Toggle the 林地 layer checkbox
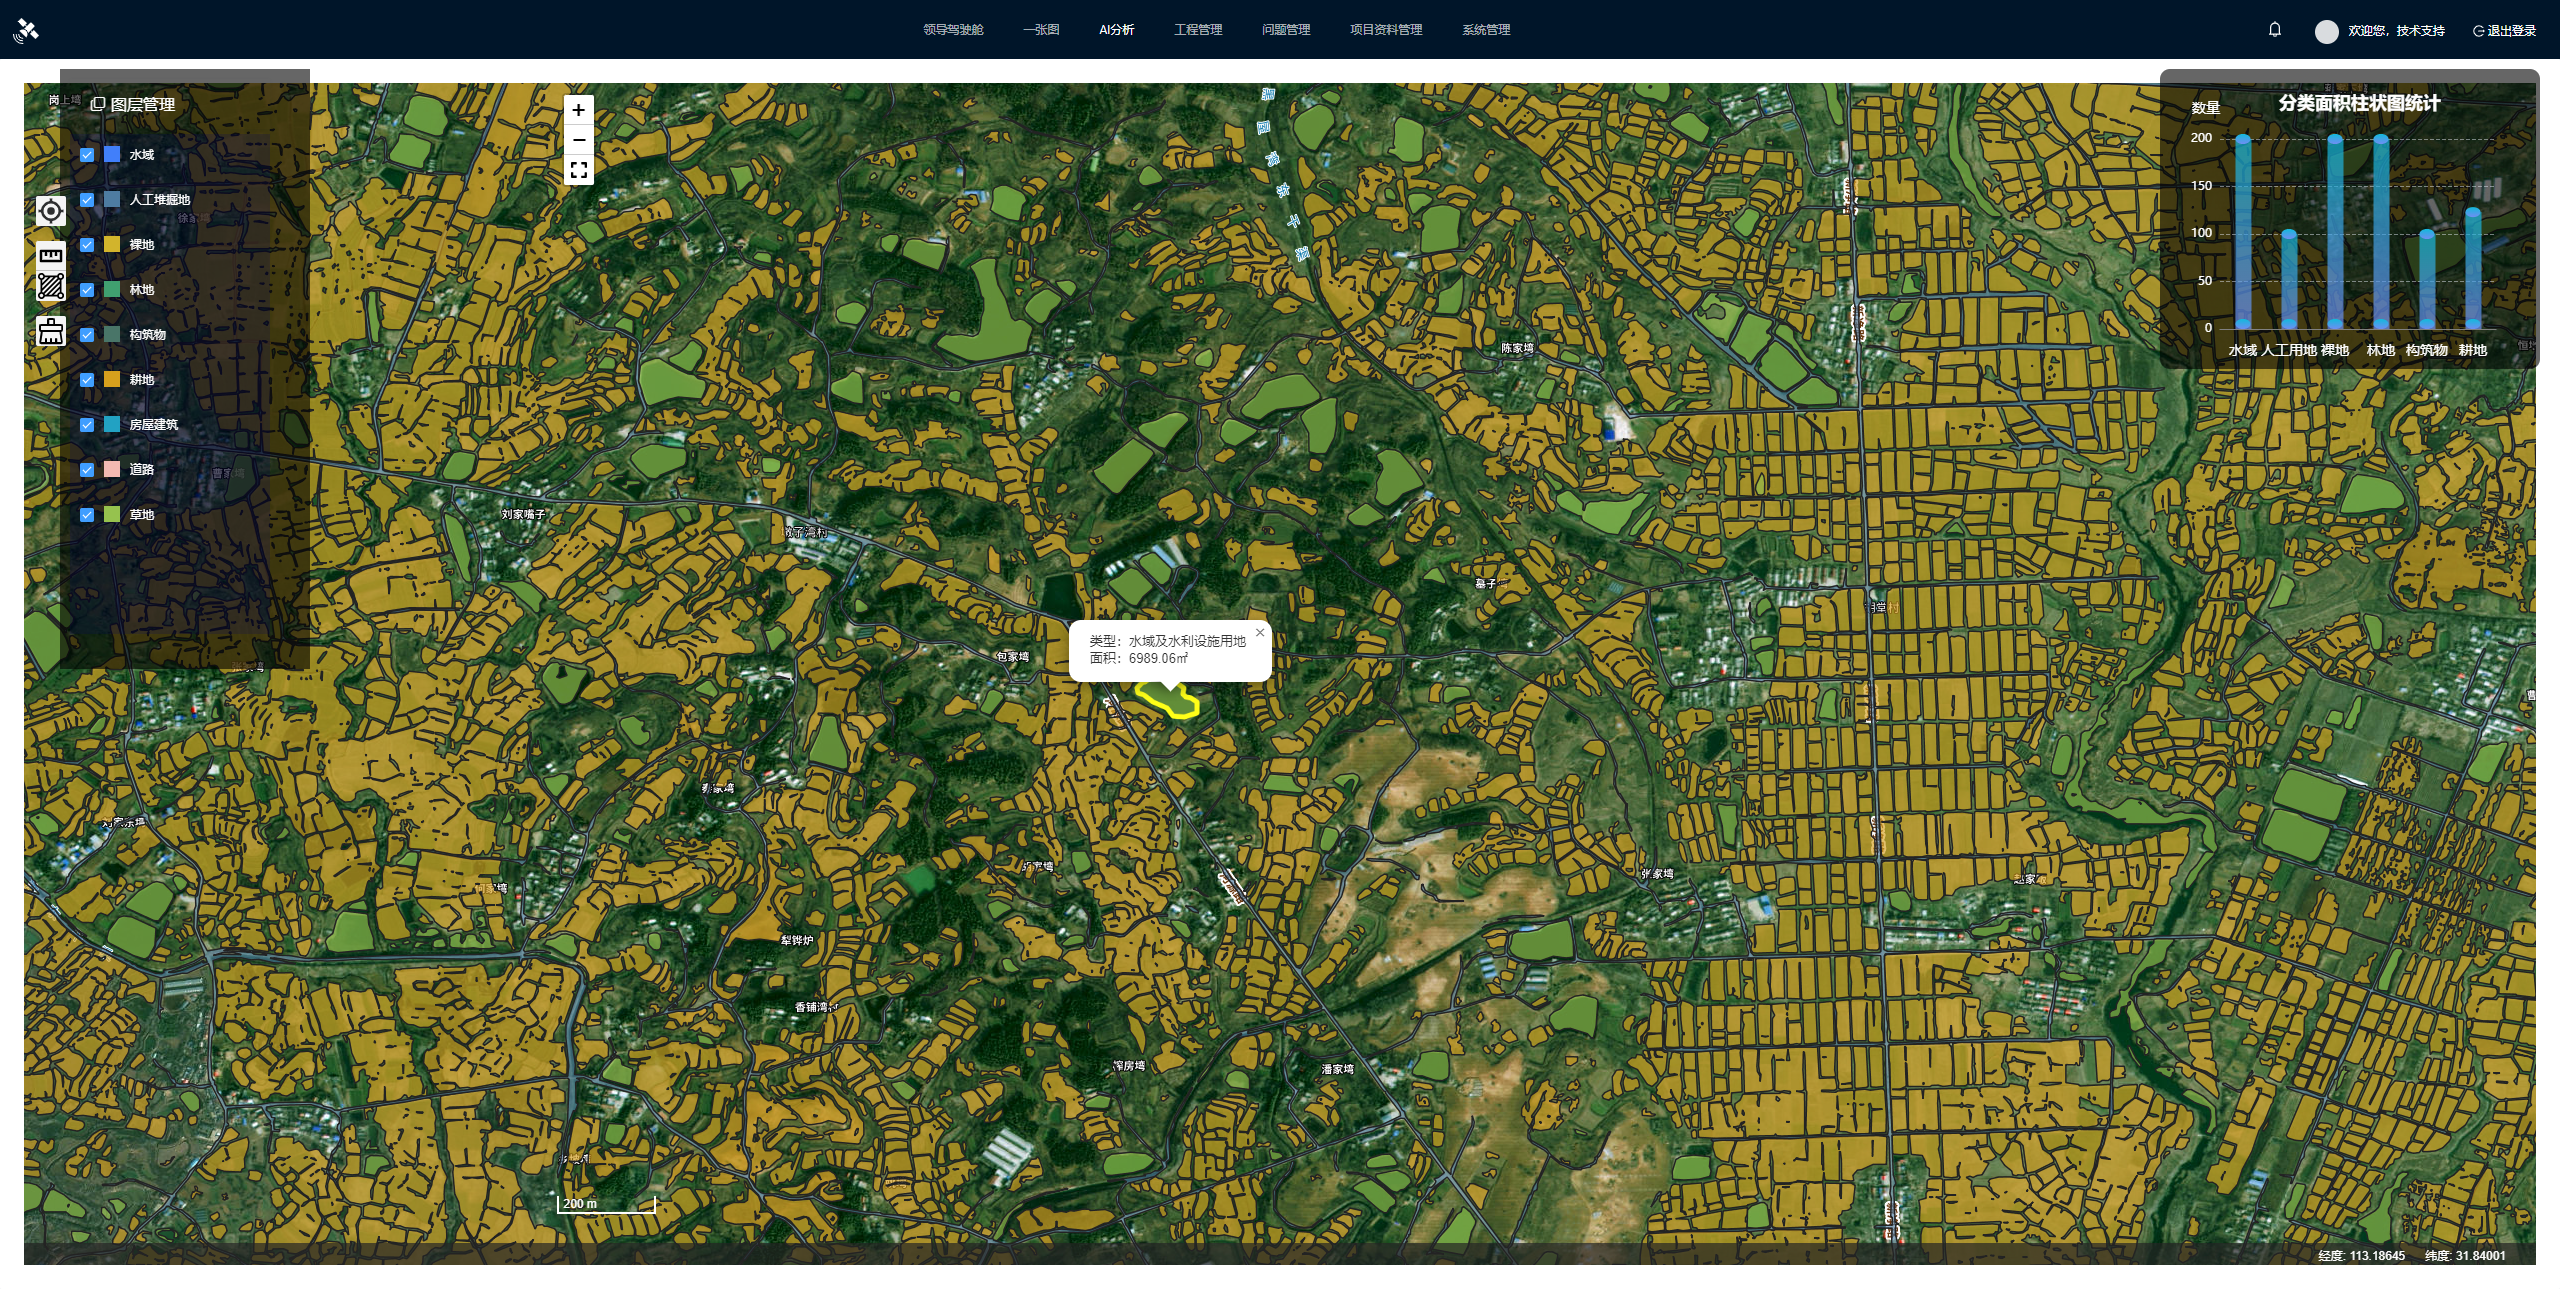The image size is (2560, 1289). 87,290
